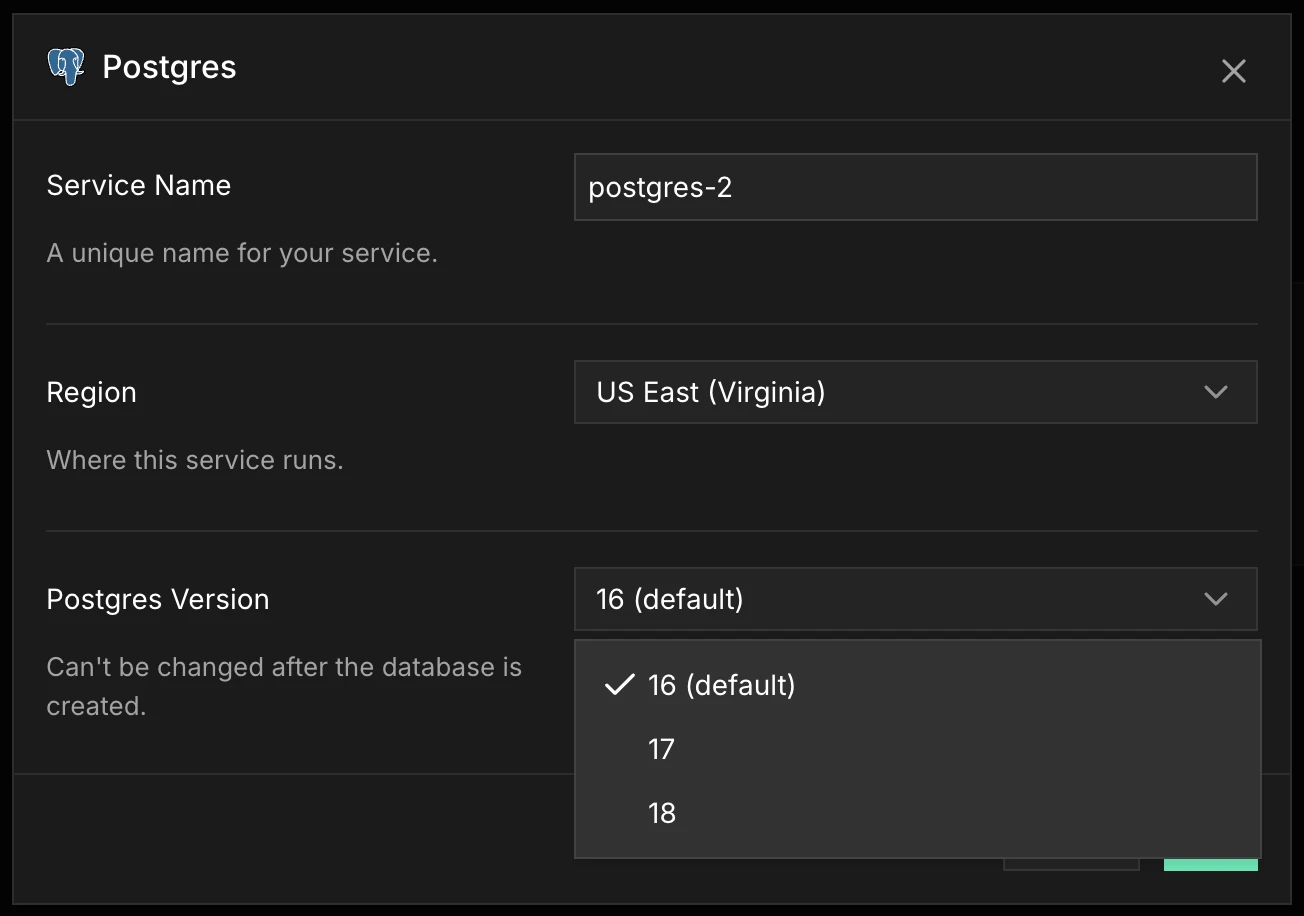Collapse the Postgres Version dropdown

point(915,599)
